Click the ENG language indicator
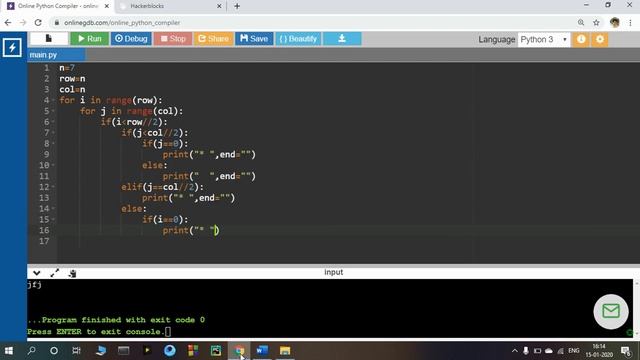Screen dimensions: 640x360 pyautogui.click(x=573, y=351)
